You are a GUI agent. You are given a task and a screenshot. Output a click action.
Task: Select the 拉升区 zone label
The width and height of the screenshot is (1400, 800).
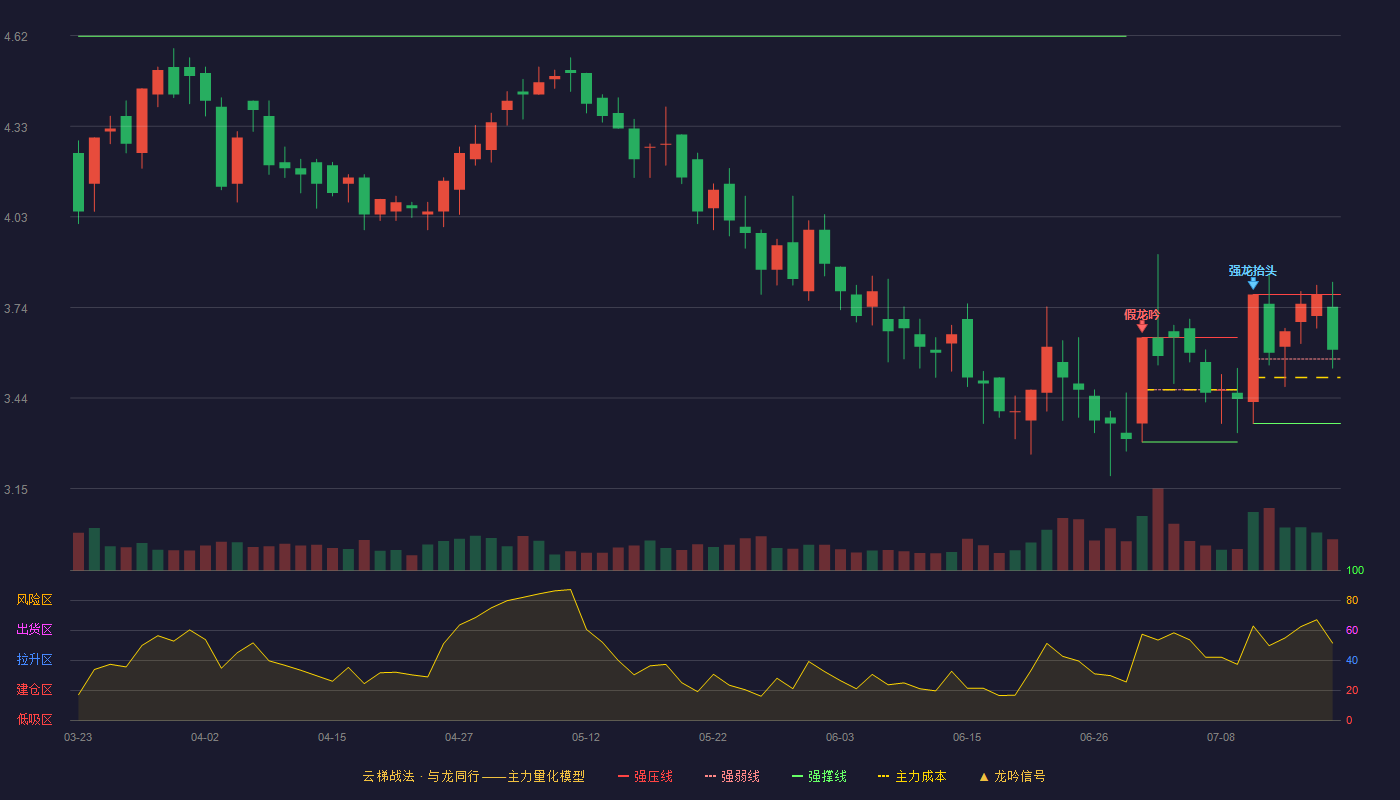(x=34, y=660)
